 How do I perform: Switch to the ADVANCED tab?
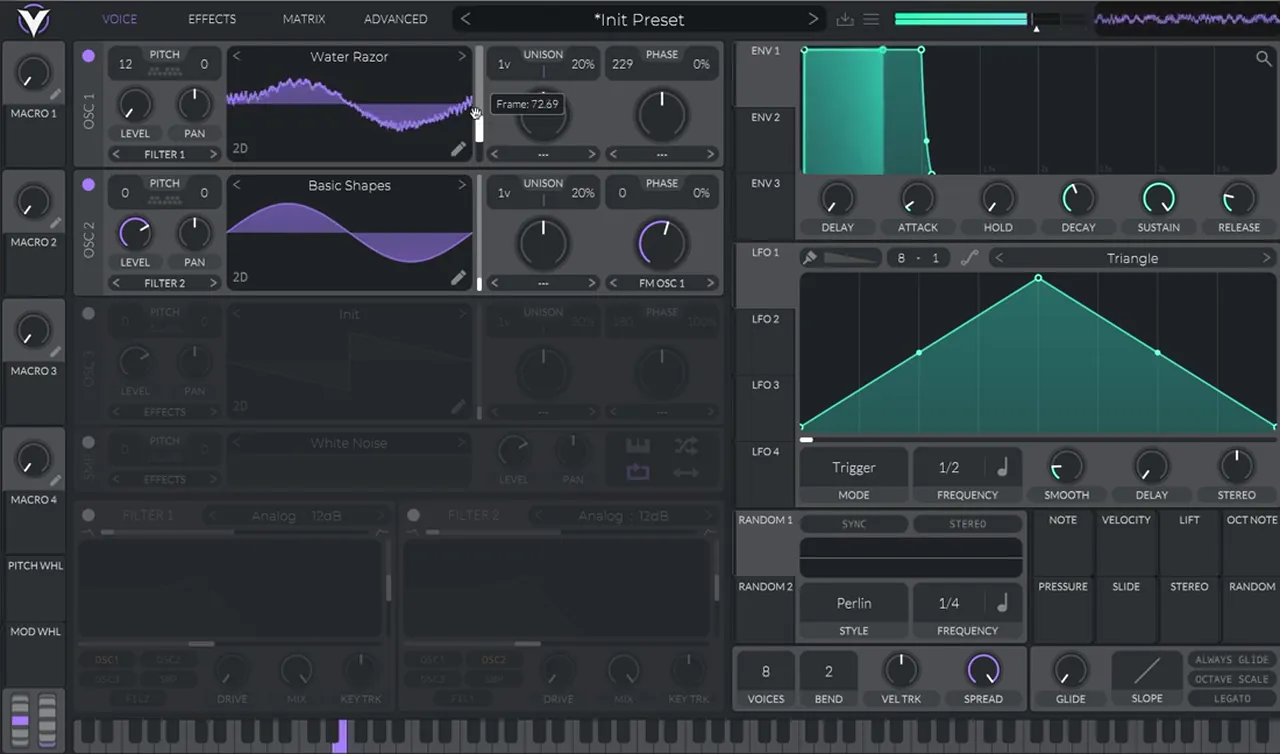pyautogui.click(x=395, y=19)
